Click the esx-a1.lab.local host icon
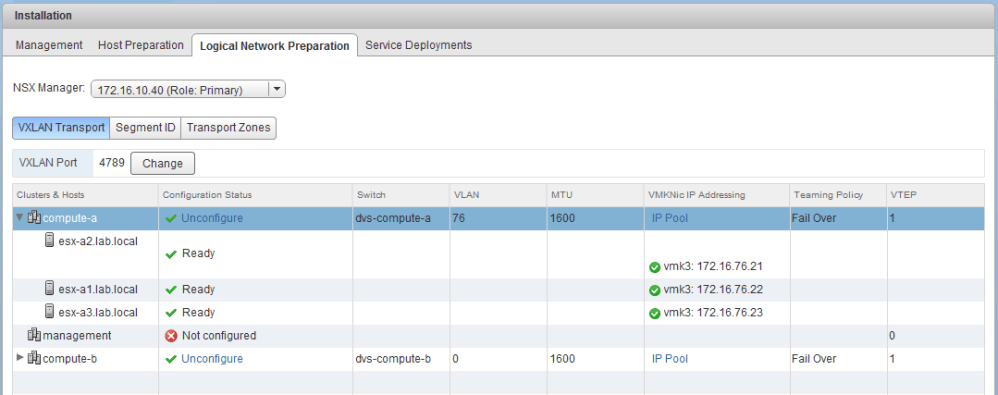Screen dimensions: 998x395 50,289
